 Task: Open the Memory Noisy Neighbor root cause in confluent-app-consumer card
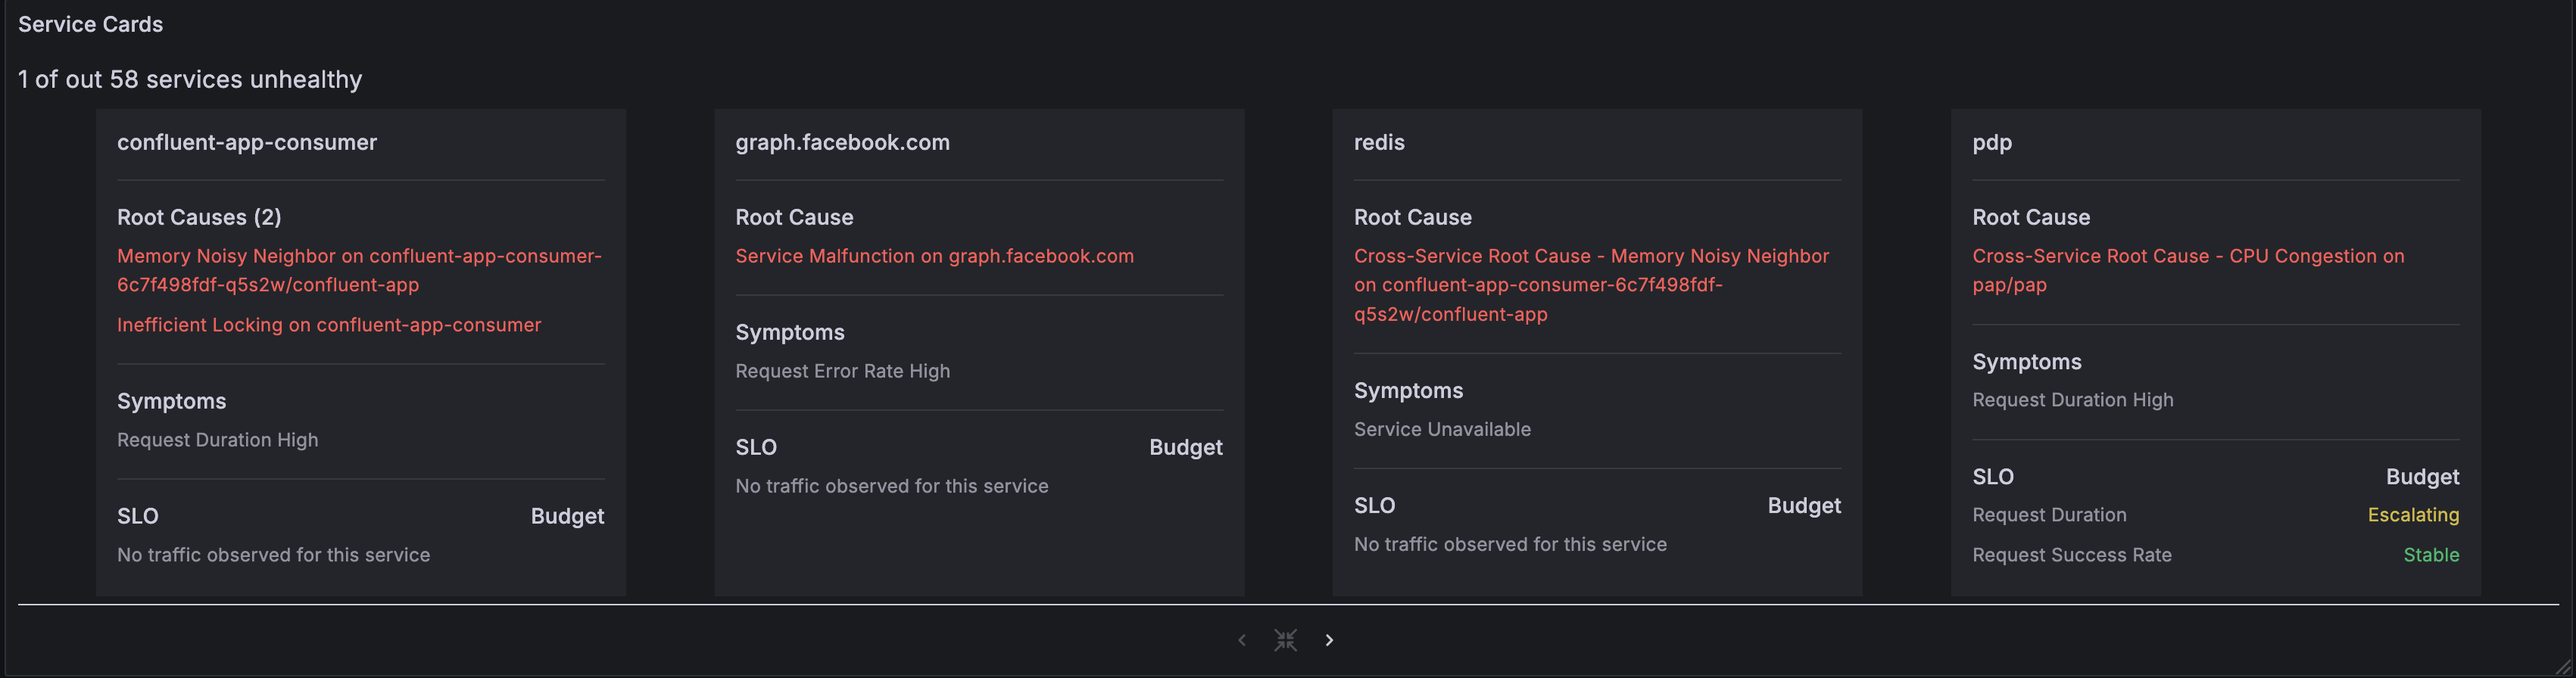tap(359, 270)
